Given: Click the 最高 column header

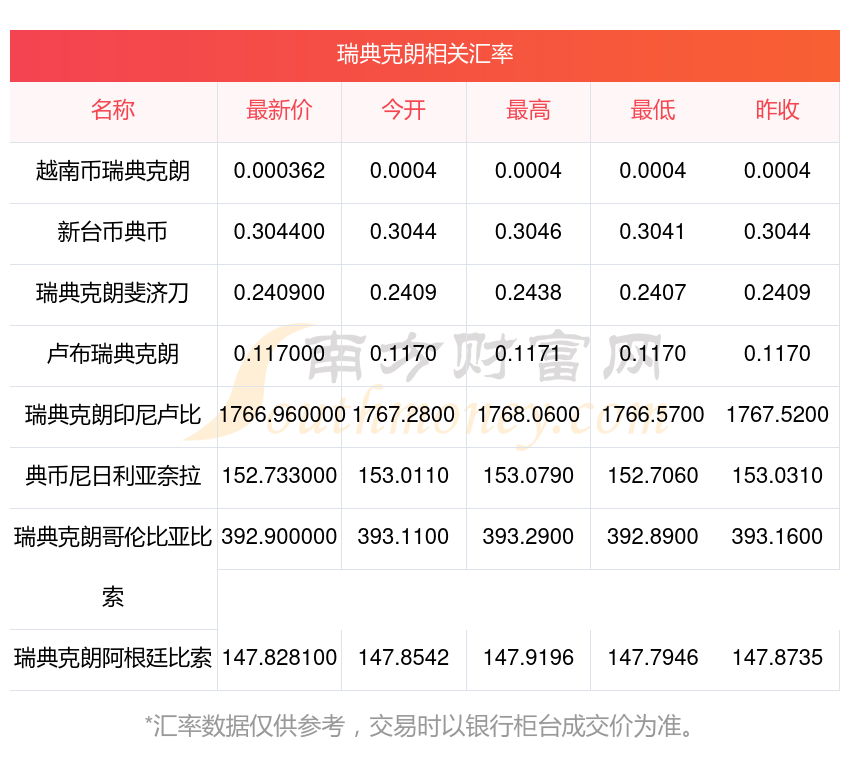Looking at the screenshot, I should (528, 110).
